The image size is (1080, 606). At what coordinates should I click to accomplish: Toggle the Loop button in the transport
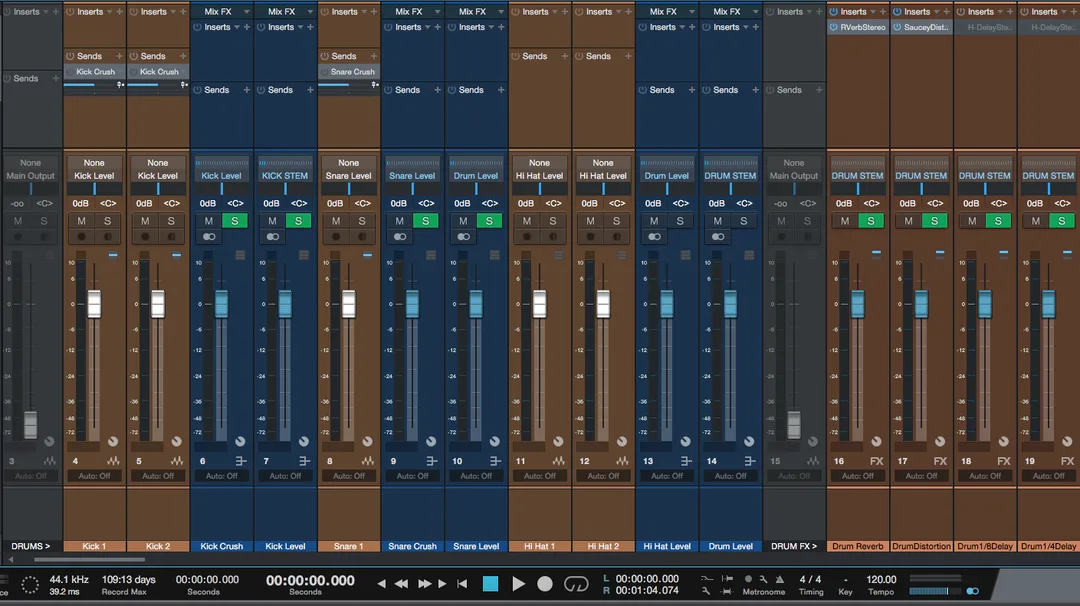point(576,584)
